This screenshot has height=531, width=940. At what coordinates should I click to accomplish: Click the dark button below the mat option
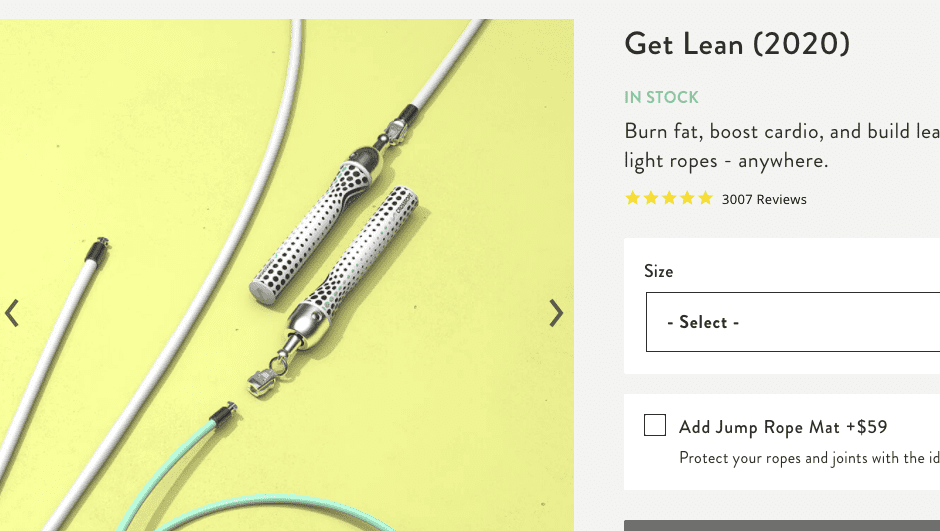coord(782,526)
